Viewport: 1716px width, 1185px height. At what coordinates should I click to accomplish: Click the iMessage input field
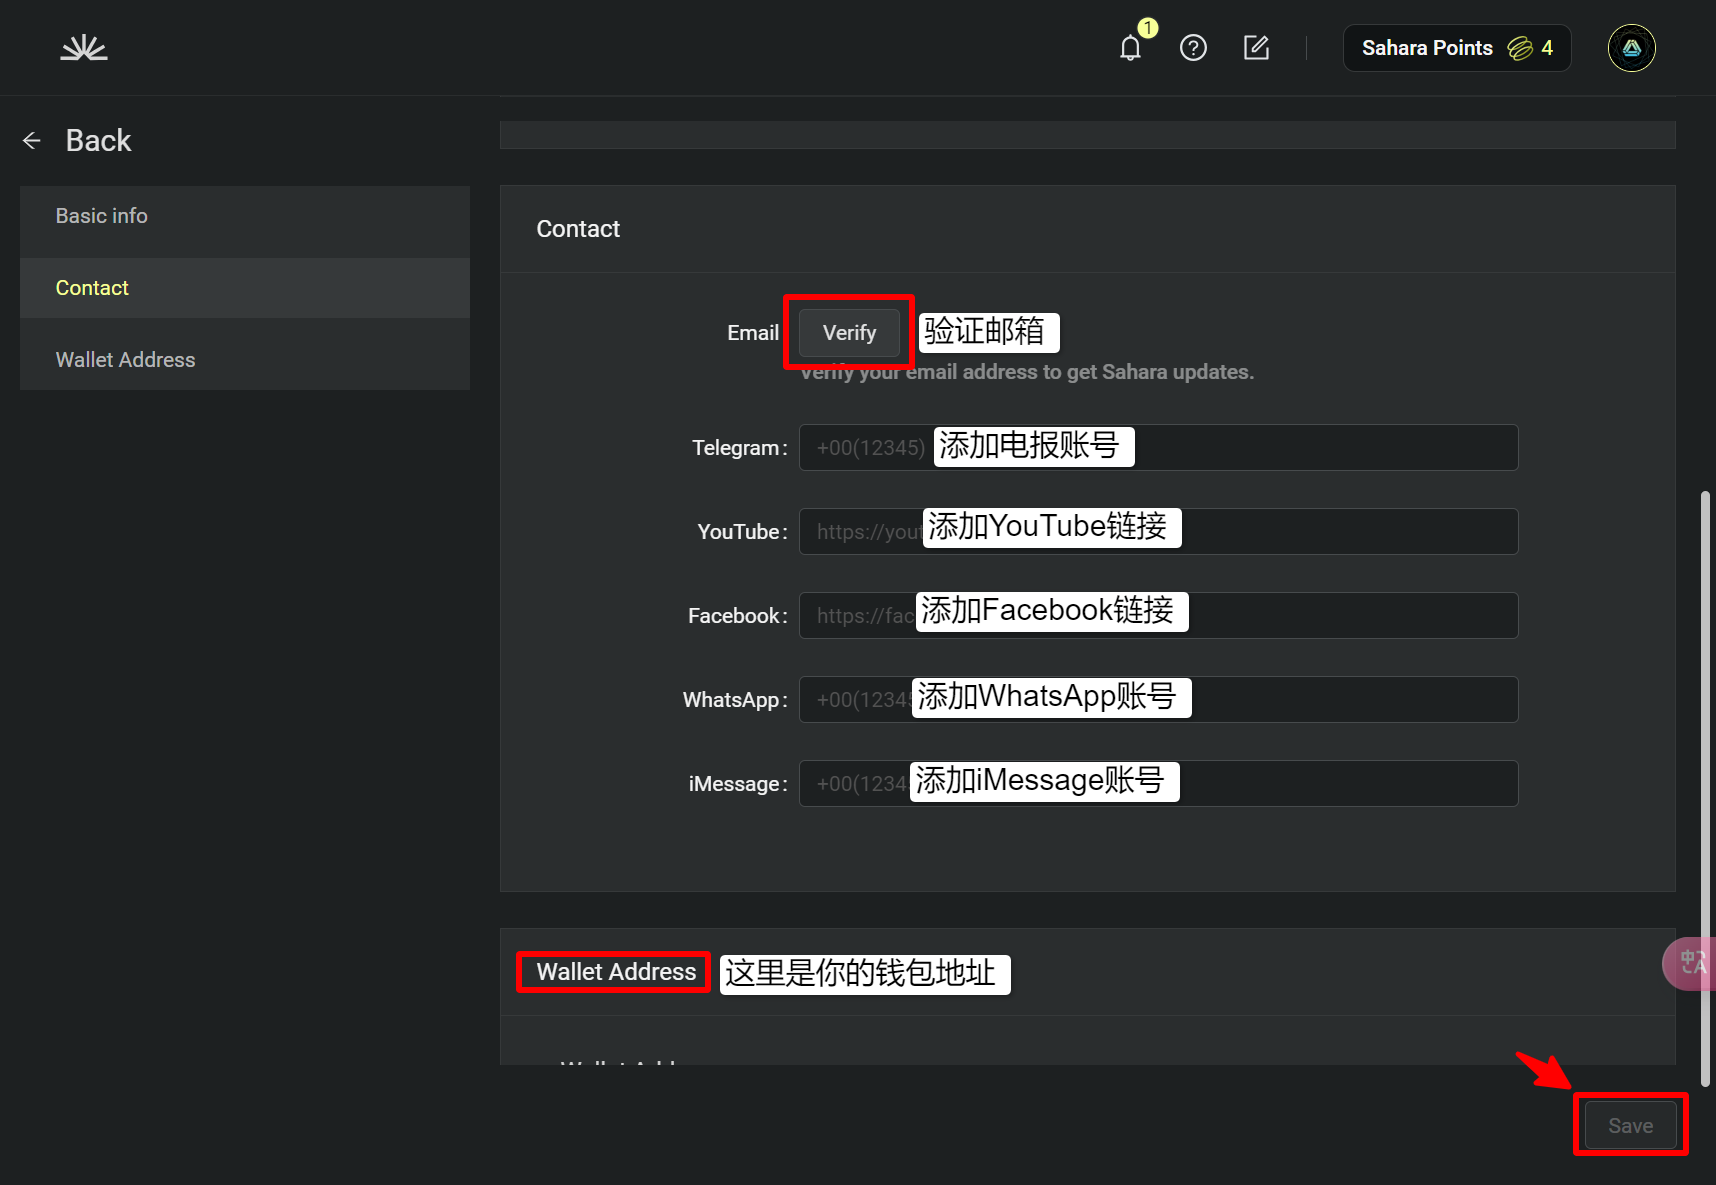(x=1340, y=784)
